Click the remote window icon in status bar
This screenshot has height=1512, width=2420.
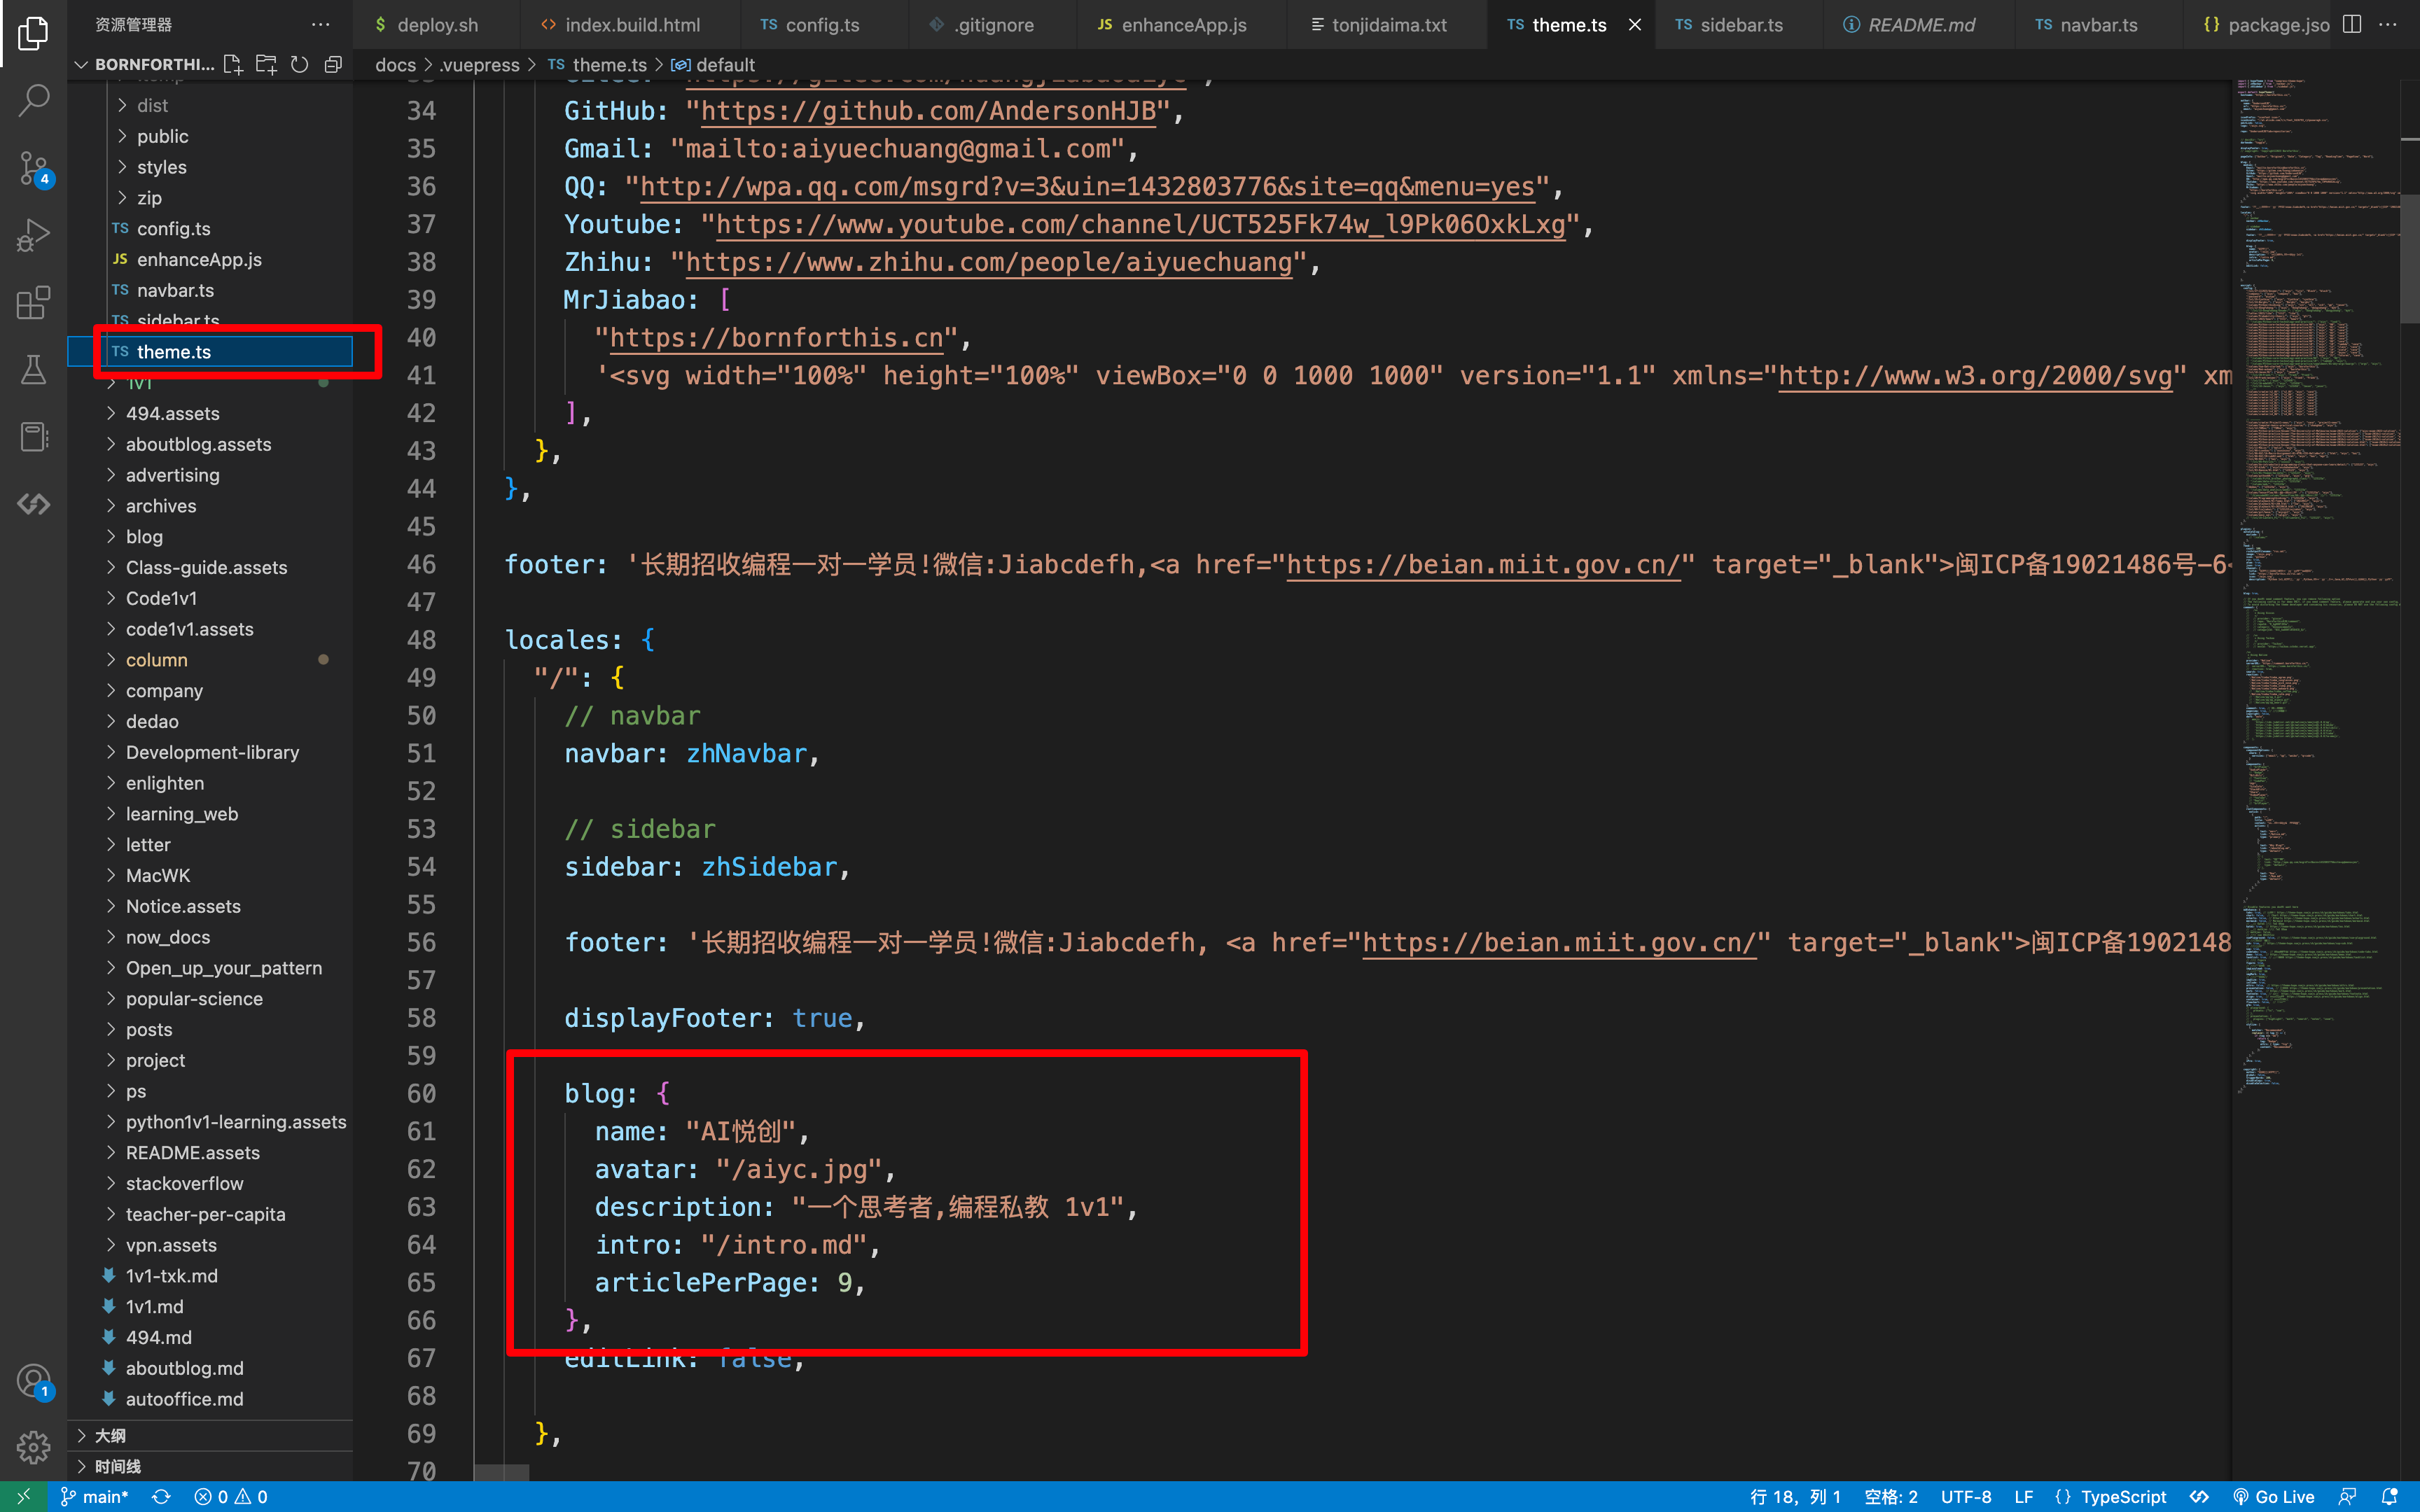[x=24, y=1496]
